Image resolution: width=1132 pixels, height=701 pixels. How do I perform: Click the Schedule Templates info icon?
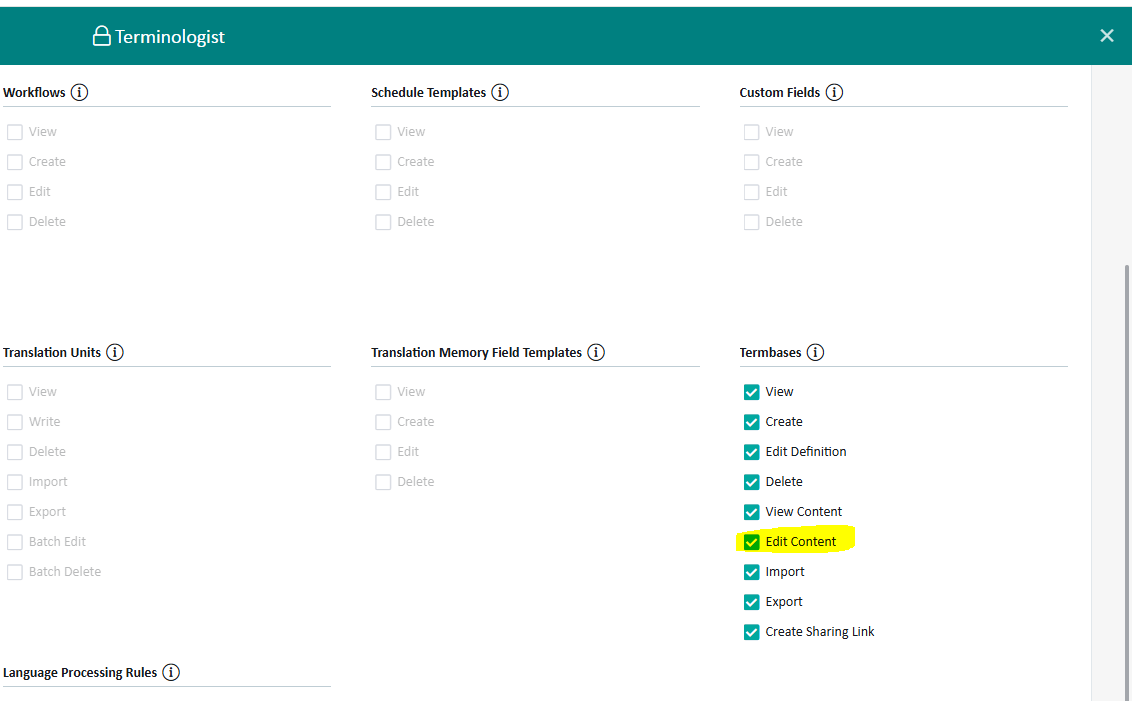[x=500, y=91]
